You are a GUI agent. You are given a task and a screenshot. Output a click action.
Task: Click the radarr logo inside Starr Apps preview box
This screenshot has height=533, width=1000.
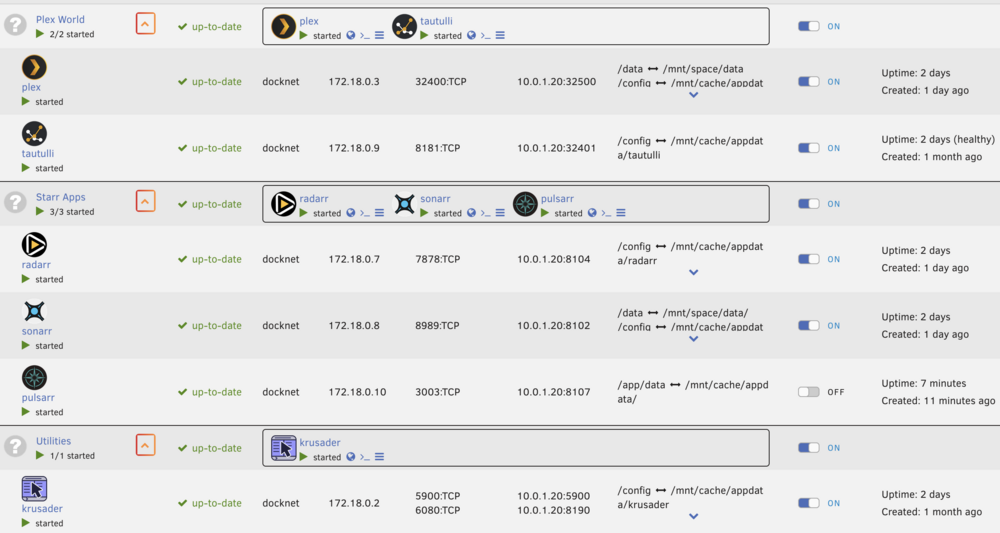pos(283,205)
